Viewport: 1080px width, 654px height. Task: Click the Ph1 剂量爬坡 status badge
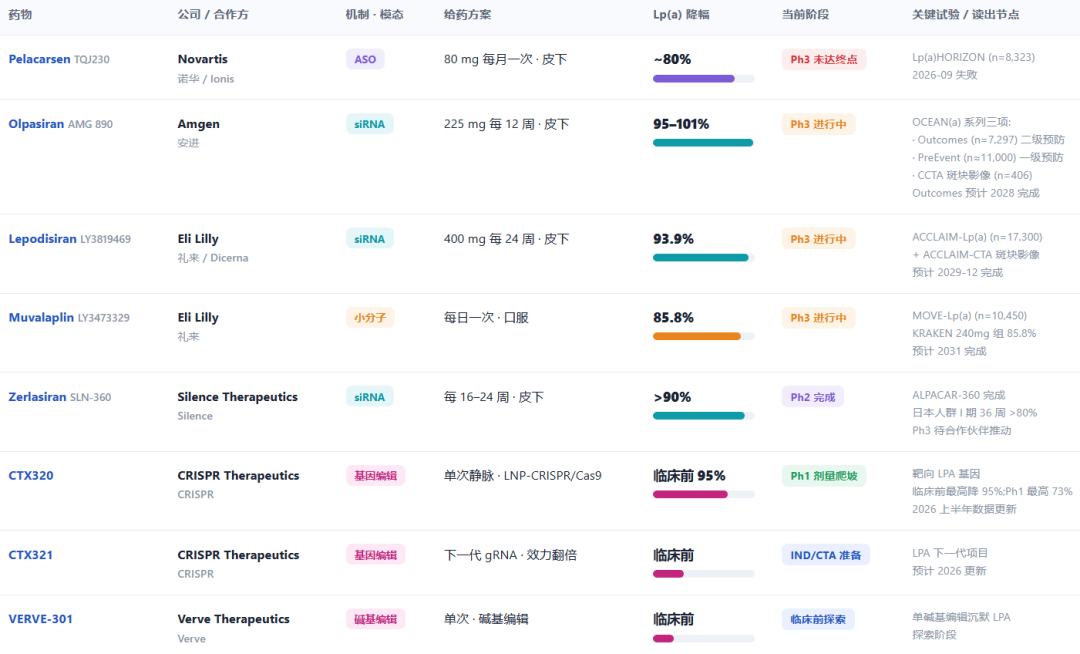pos(824,476)
